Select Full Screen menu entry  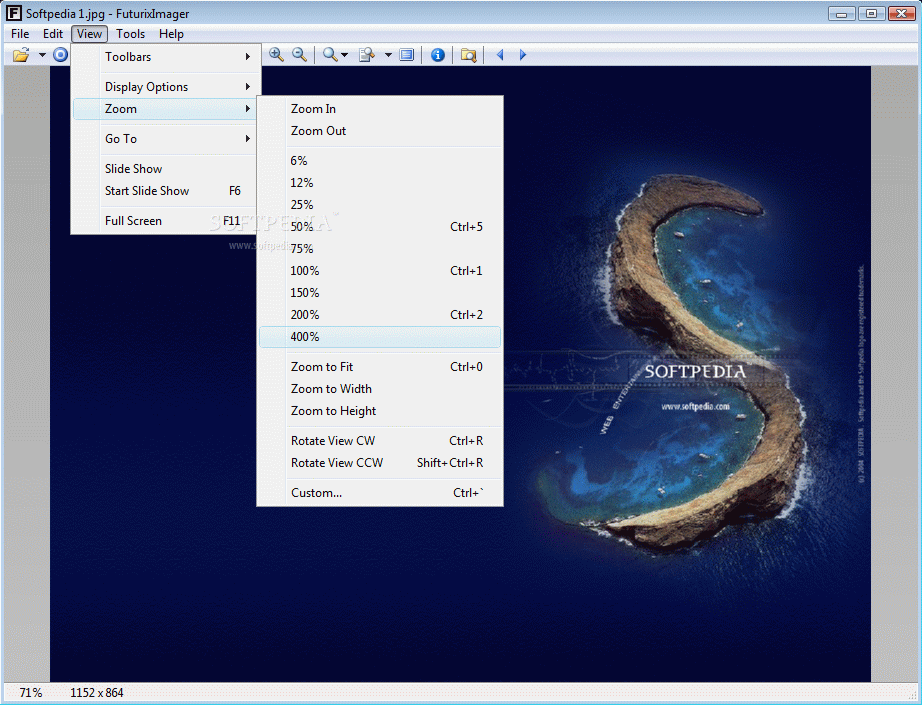pyautogui.click(x=165, y=221)
